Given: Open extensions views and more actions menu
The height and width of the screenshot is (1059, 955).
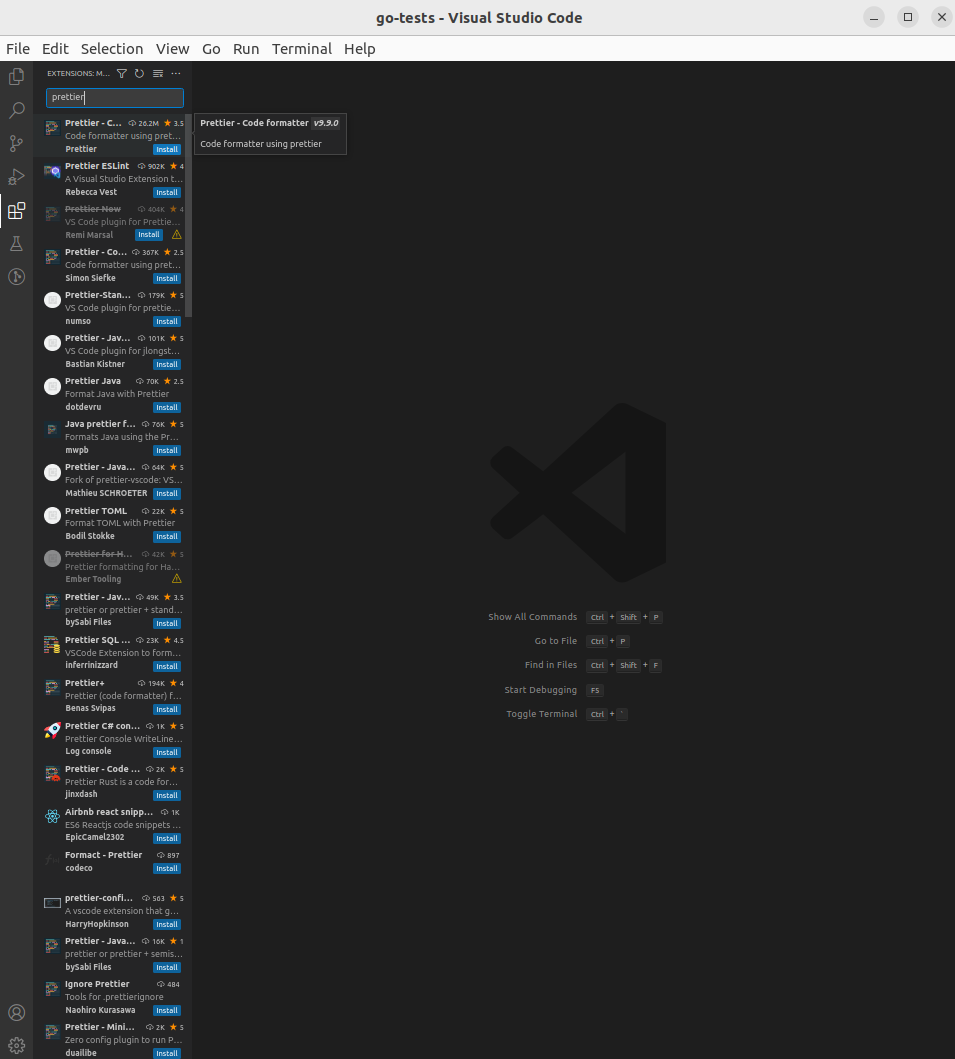Looking at the screenshot, I should click(176, 74).
